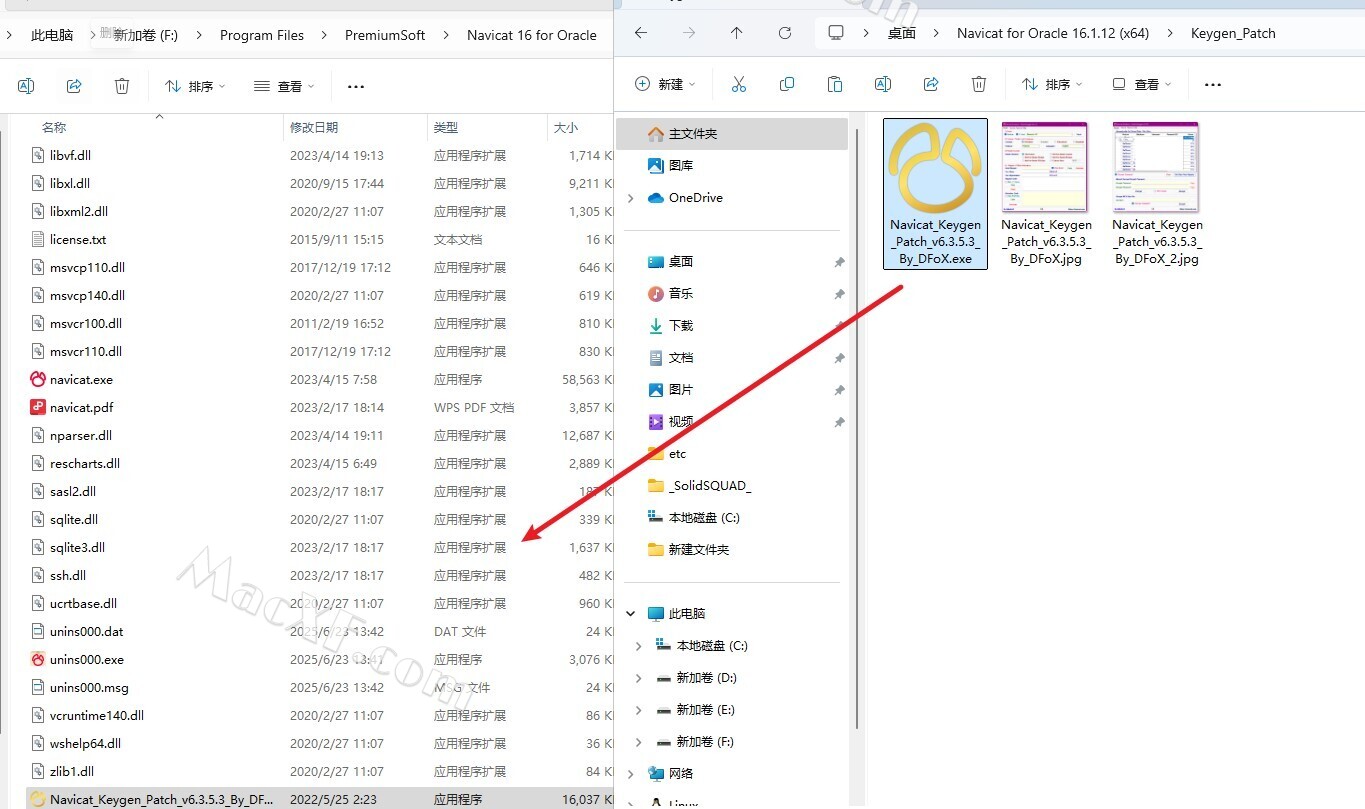Go up one folder level in the Keygen_Patch window
This screenshot has height=809, width=1365.
(x=737, y=33)
